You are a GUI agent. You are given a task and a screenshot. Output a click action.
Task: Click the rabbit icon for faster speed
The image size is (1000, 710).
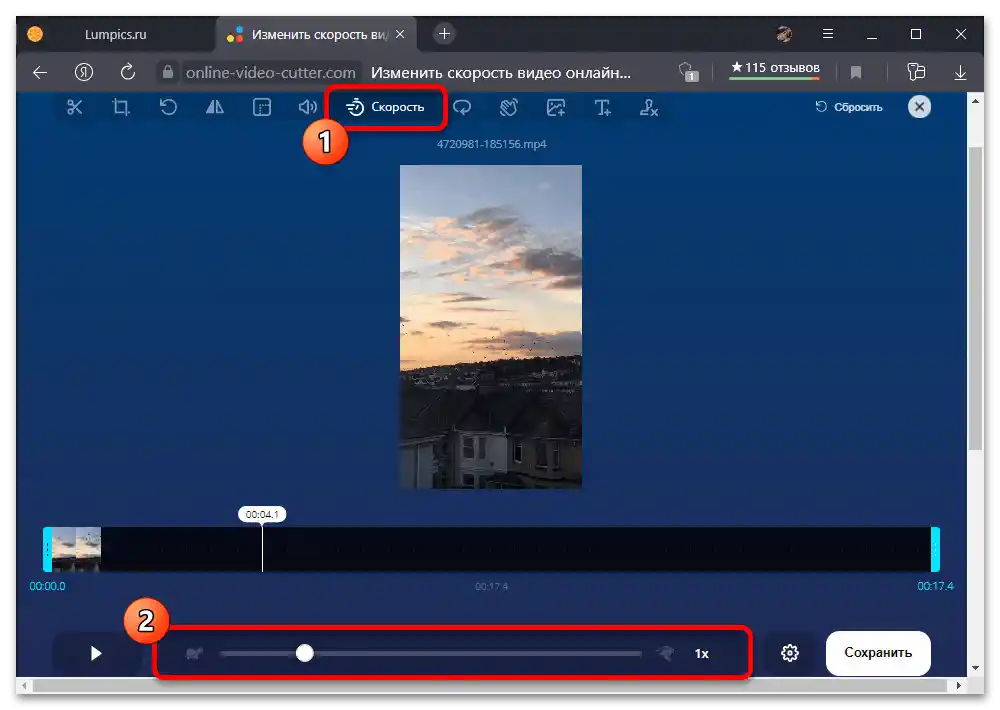[665, 653]
